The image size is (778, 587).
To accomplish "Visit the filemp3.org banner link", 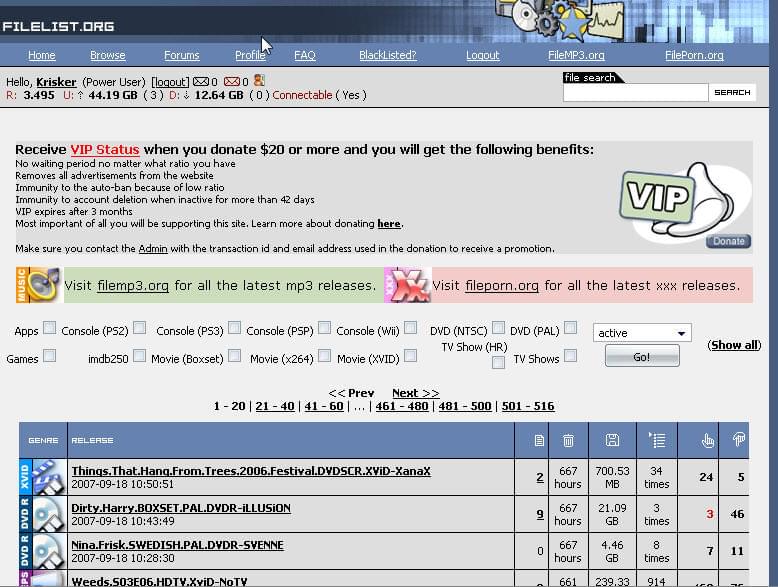I will (x=133, y=285).
